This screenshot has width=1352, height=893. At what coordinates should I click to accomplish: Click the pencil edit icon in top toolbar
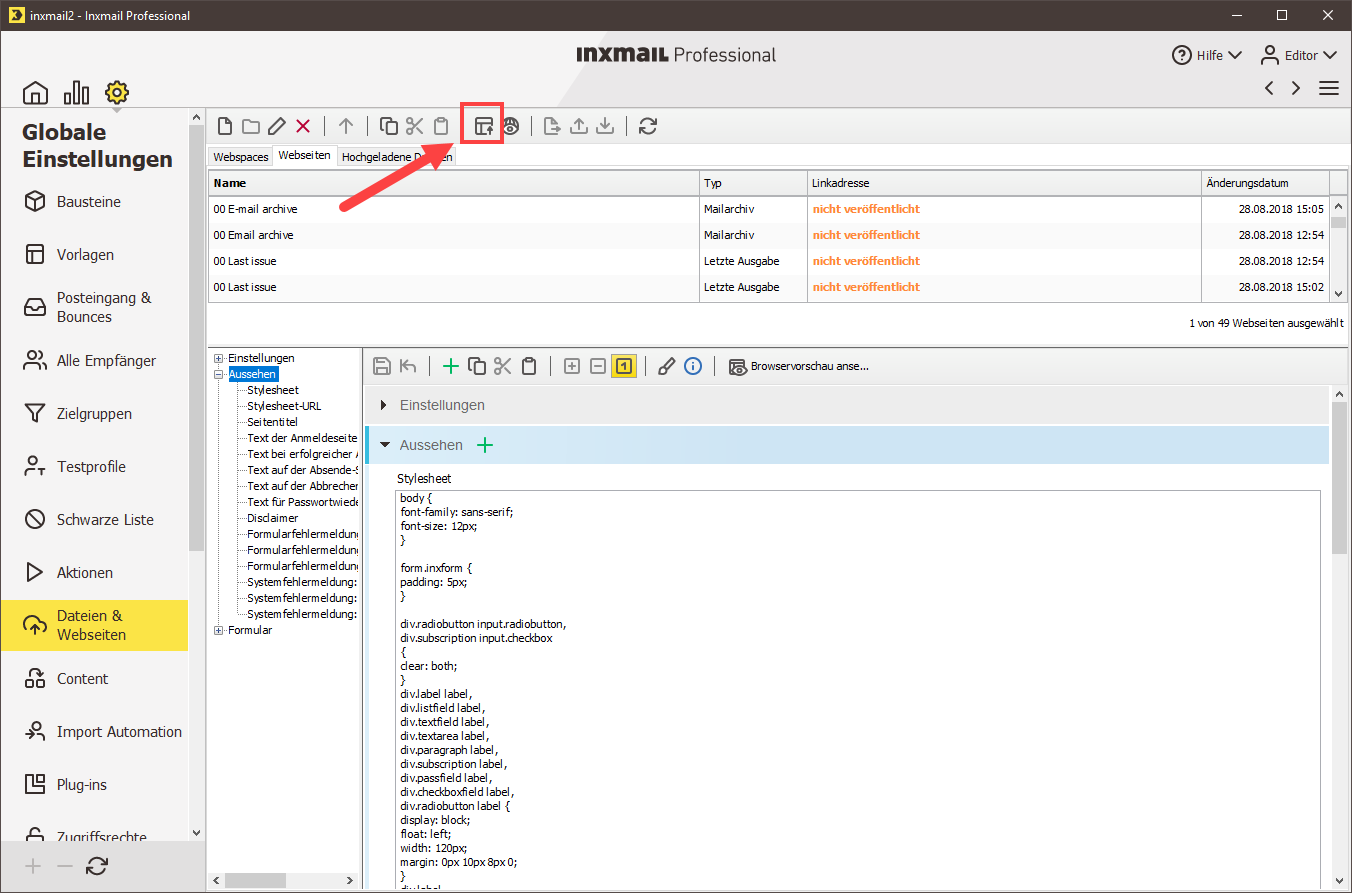point(277,126)
